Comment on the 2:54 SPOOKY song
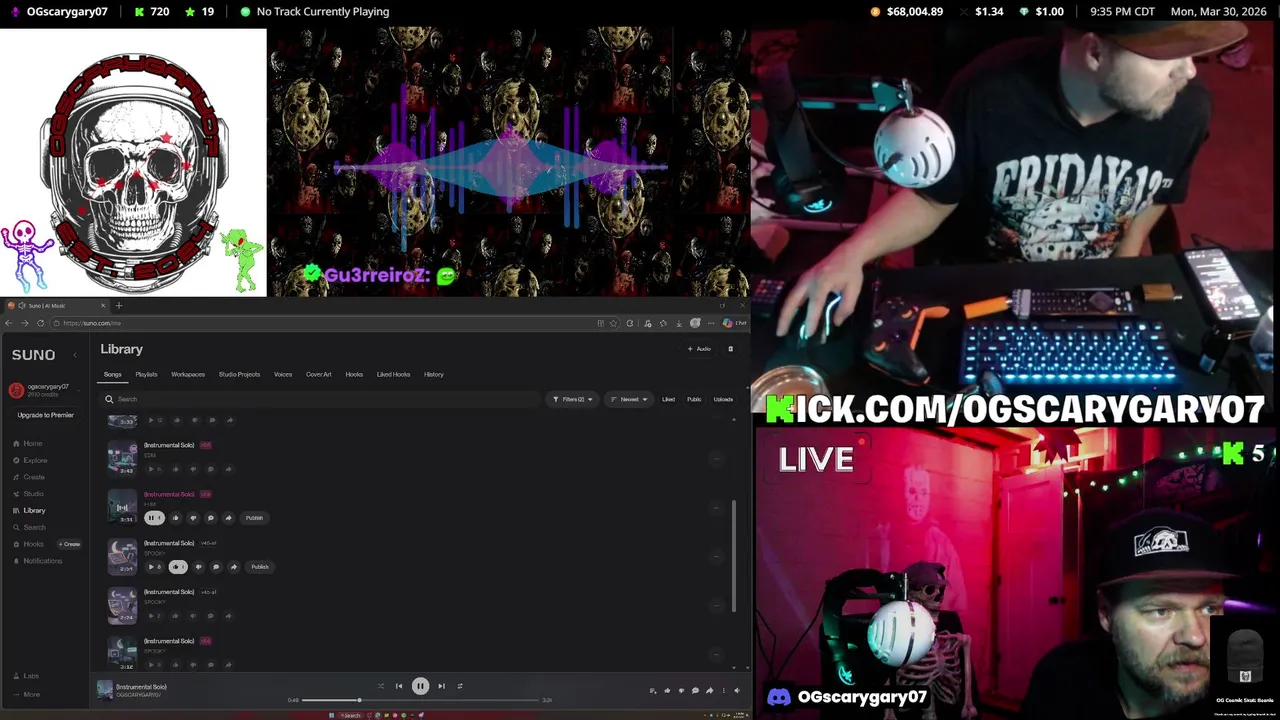Screen dimensions: 1280x720 [x=216, y=567]
